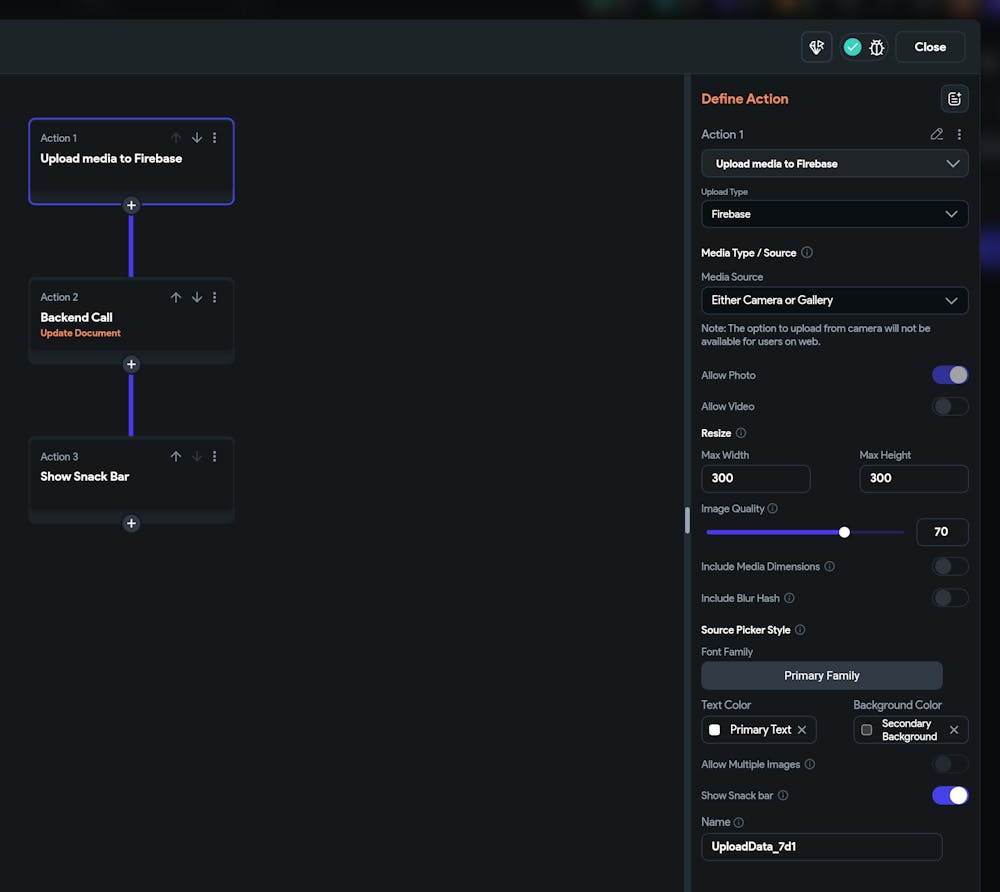Enable Include Media Dimensions switch

coord(950,566)
